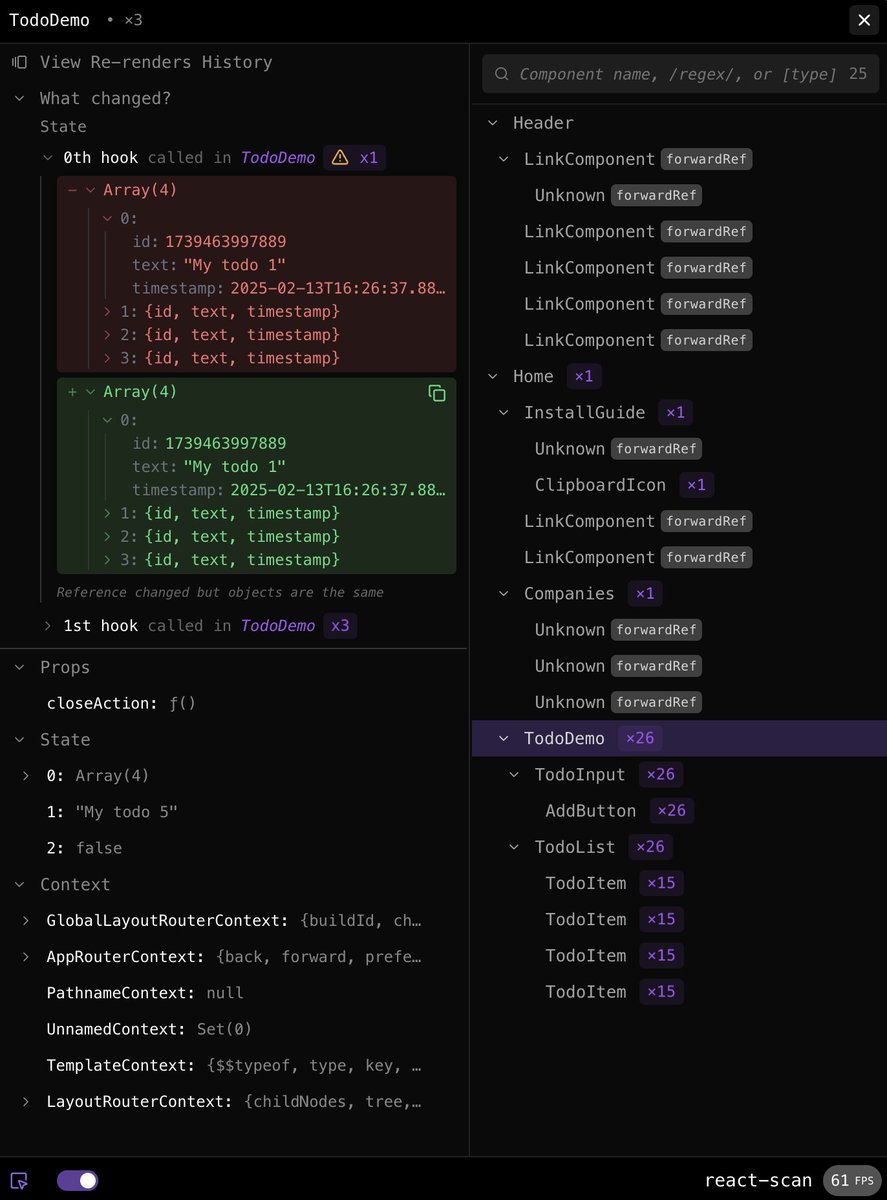Collapse the TodoInput tree node

[x=514, y=774]
